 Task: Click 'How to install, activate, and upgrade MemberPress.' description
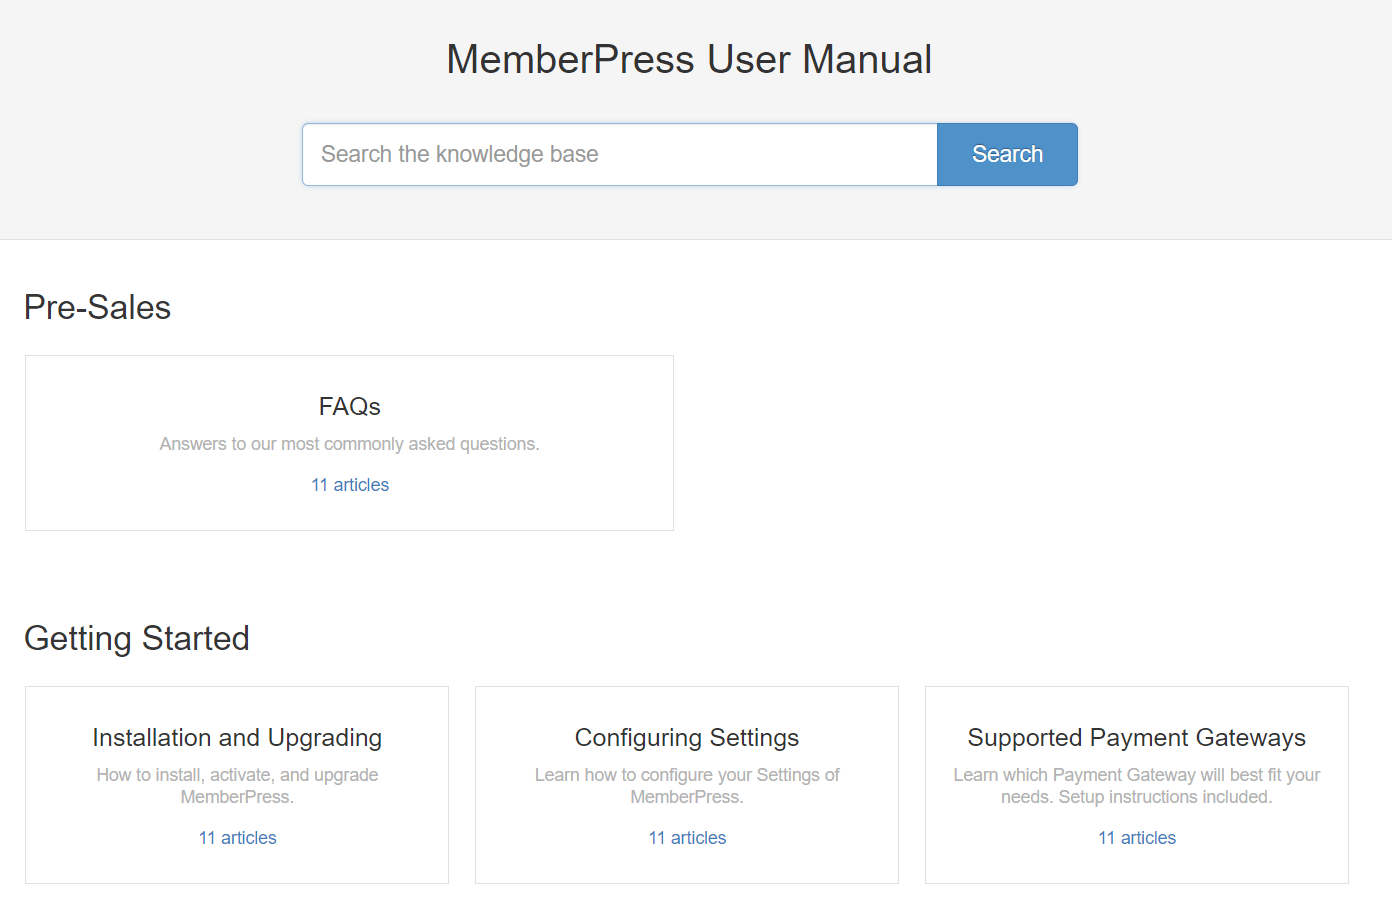[237, 786]
